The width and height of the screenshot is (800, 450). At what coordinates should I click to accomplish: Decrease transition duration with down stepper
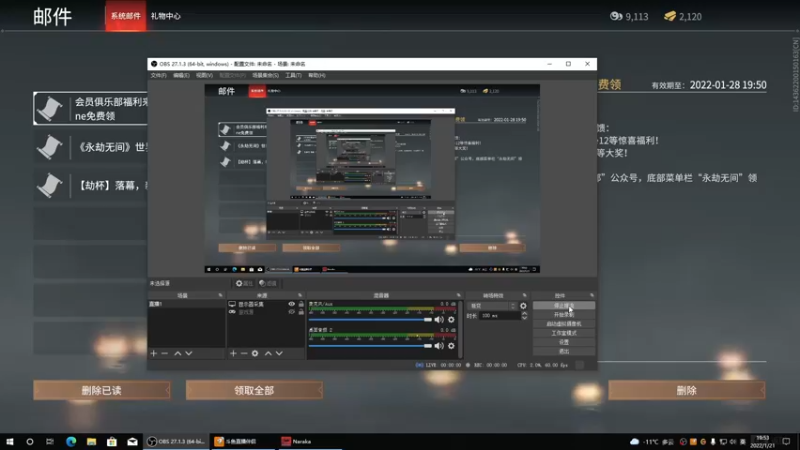tap(524, 318)
